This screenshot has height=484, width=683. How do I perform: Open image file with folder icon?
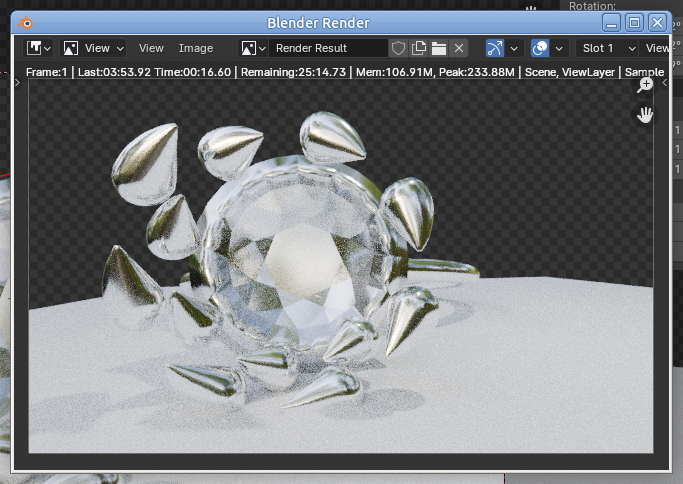click(x=439, y=48)
